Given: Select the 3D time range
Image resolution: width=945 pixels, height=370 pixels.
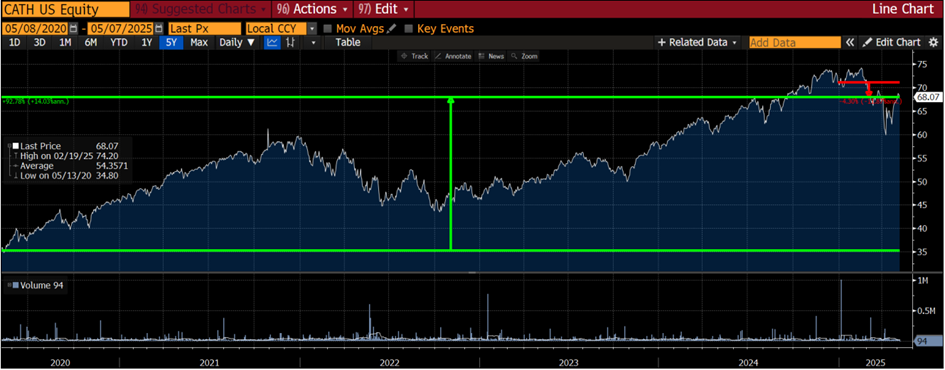Looking at the screenshot, I should click(40, 42).
